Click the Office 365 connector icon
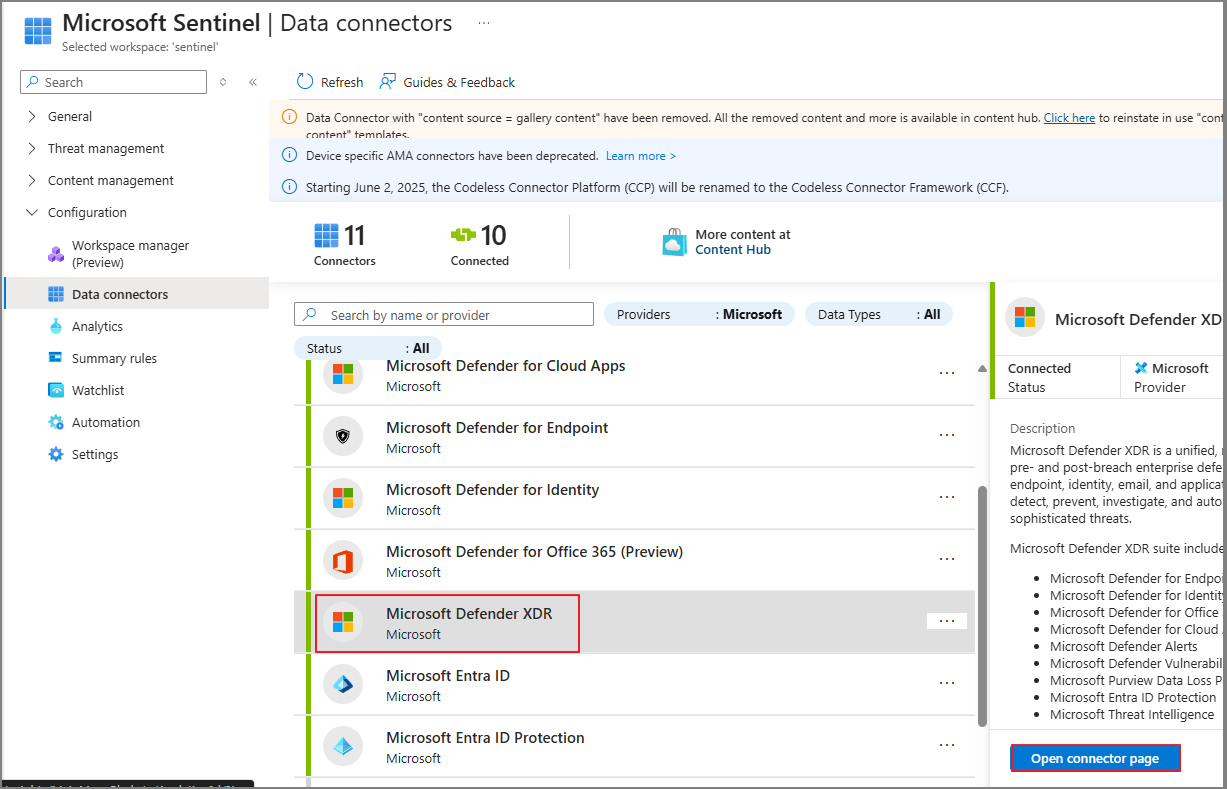The height and width of the screenshot is (789, 1227). click(x=343, y=560)
